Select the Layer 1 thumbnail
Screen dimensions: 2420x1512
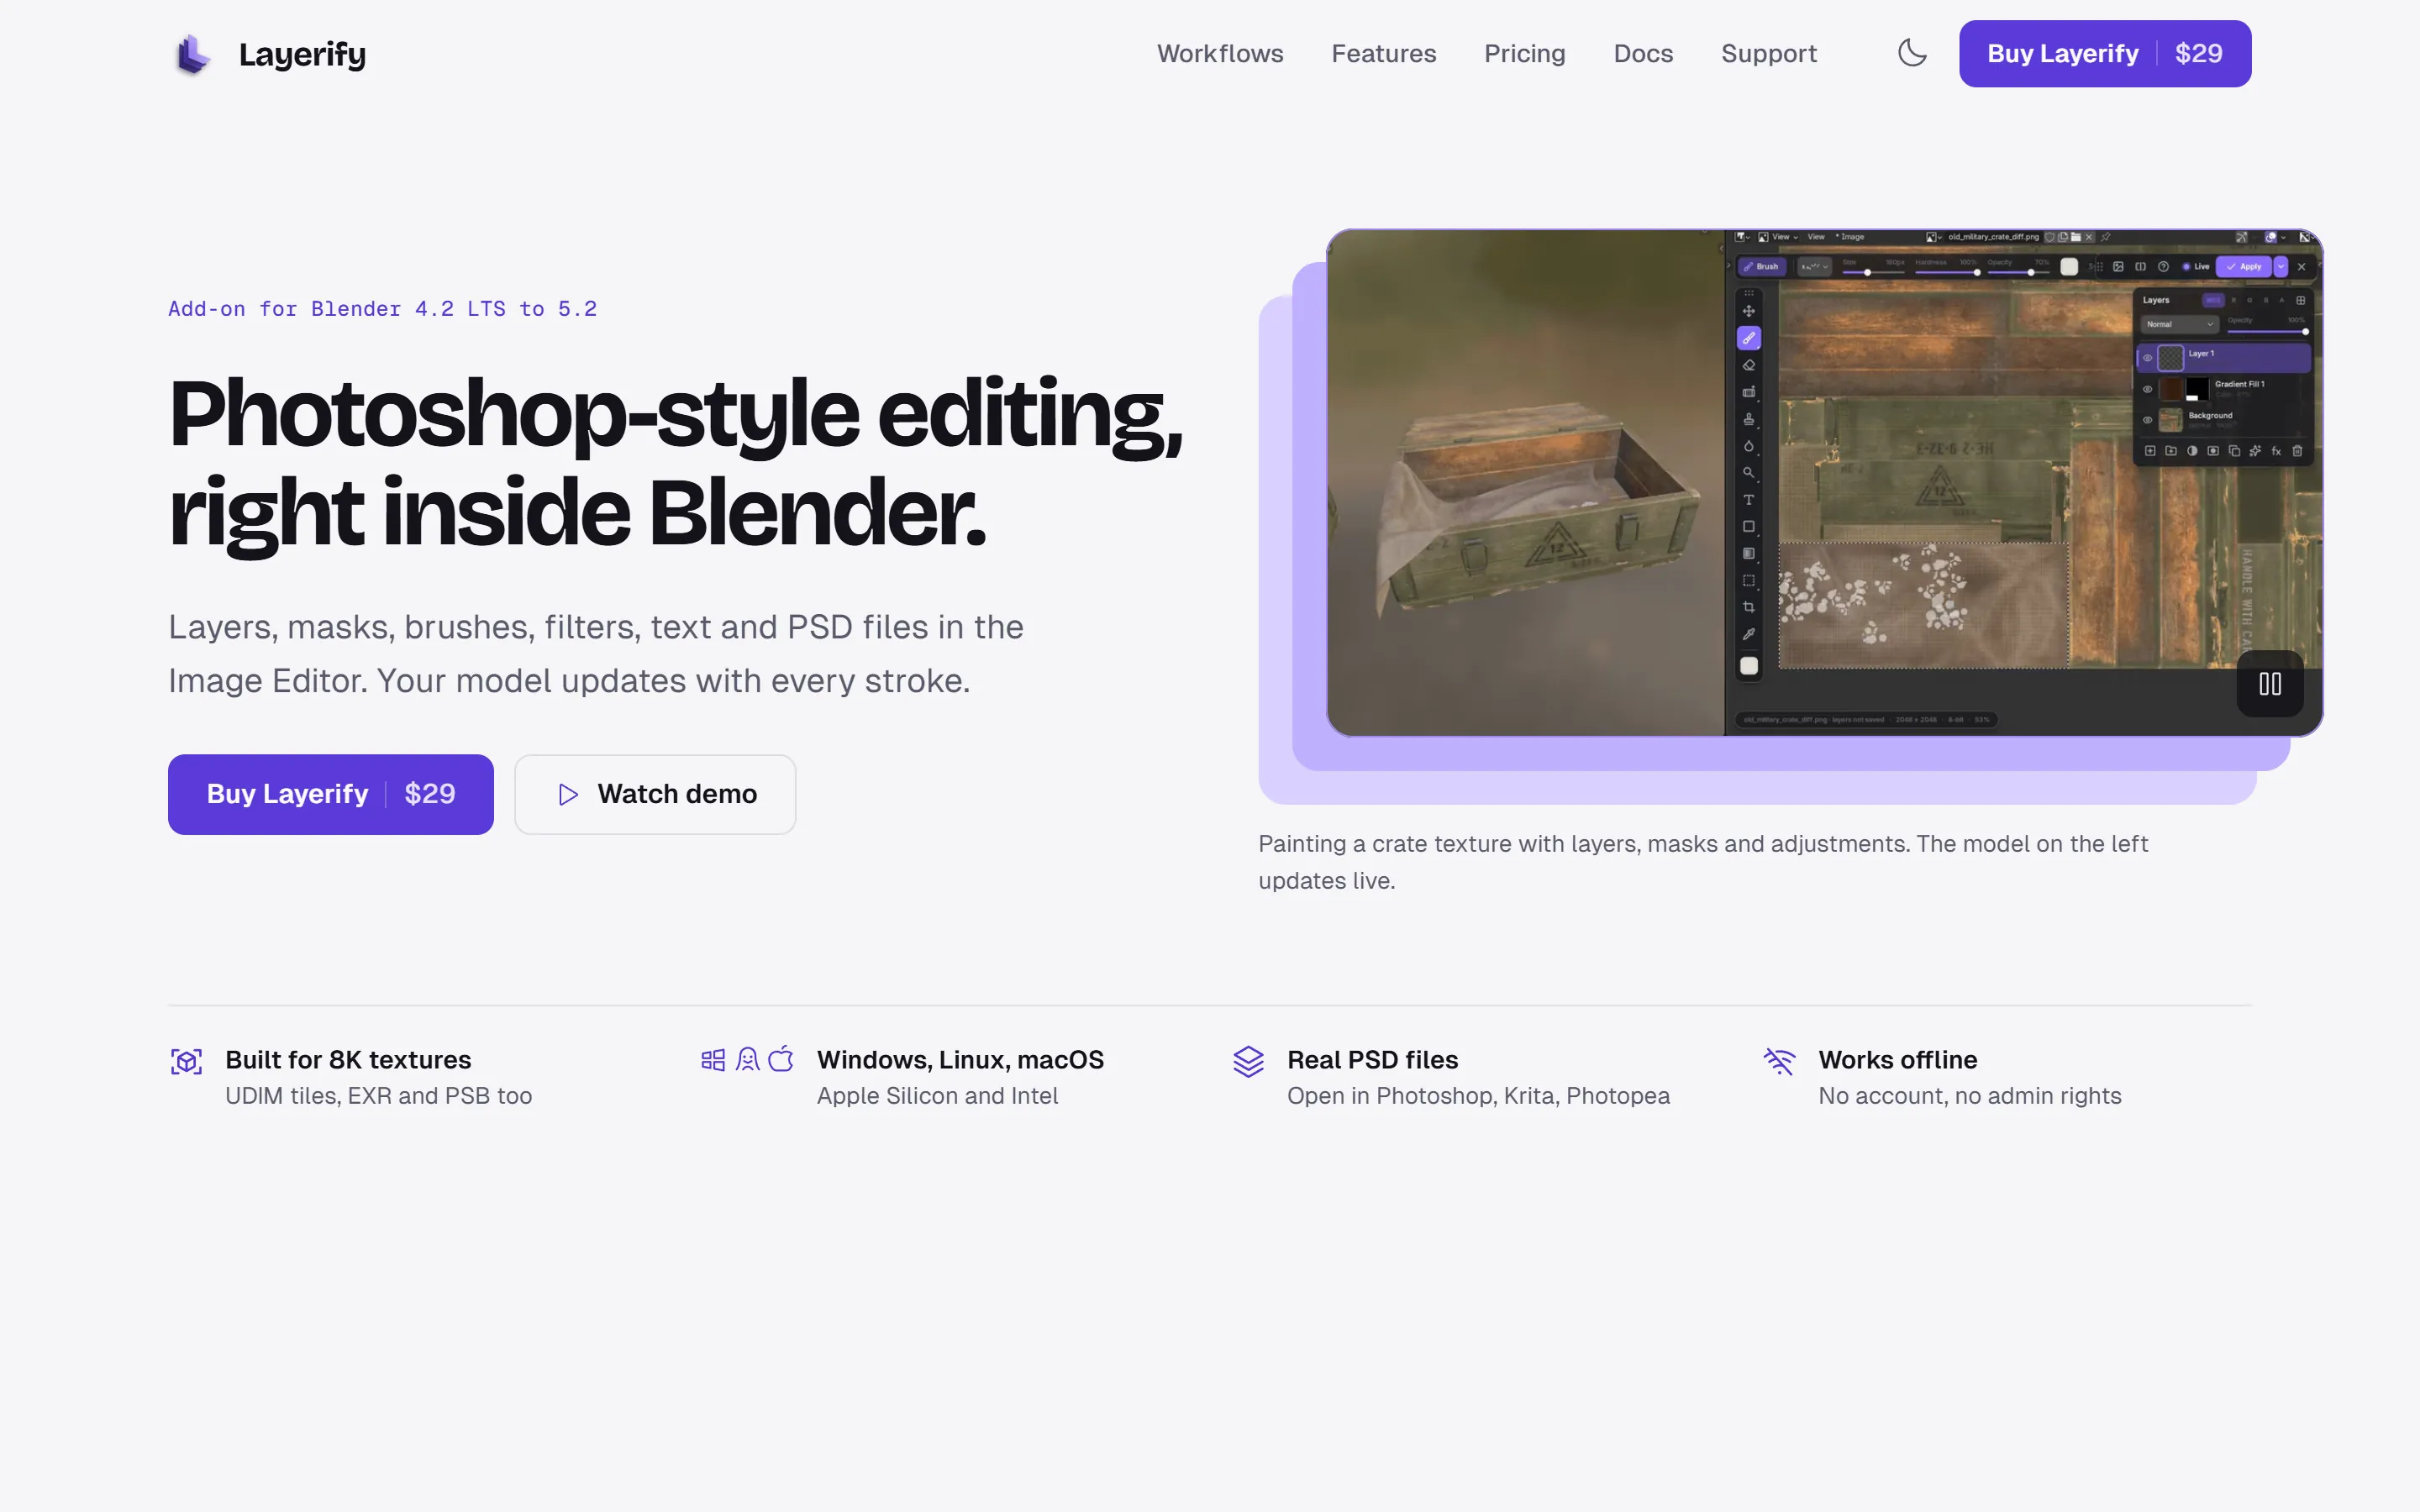2170,358
